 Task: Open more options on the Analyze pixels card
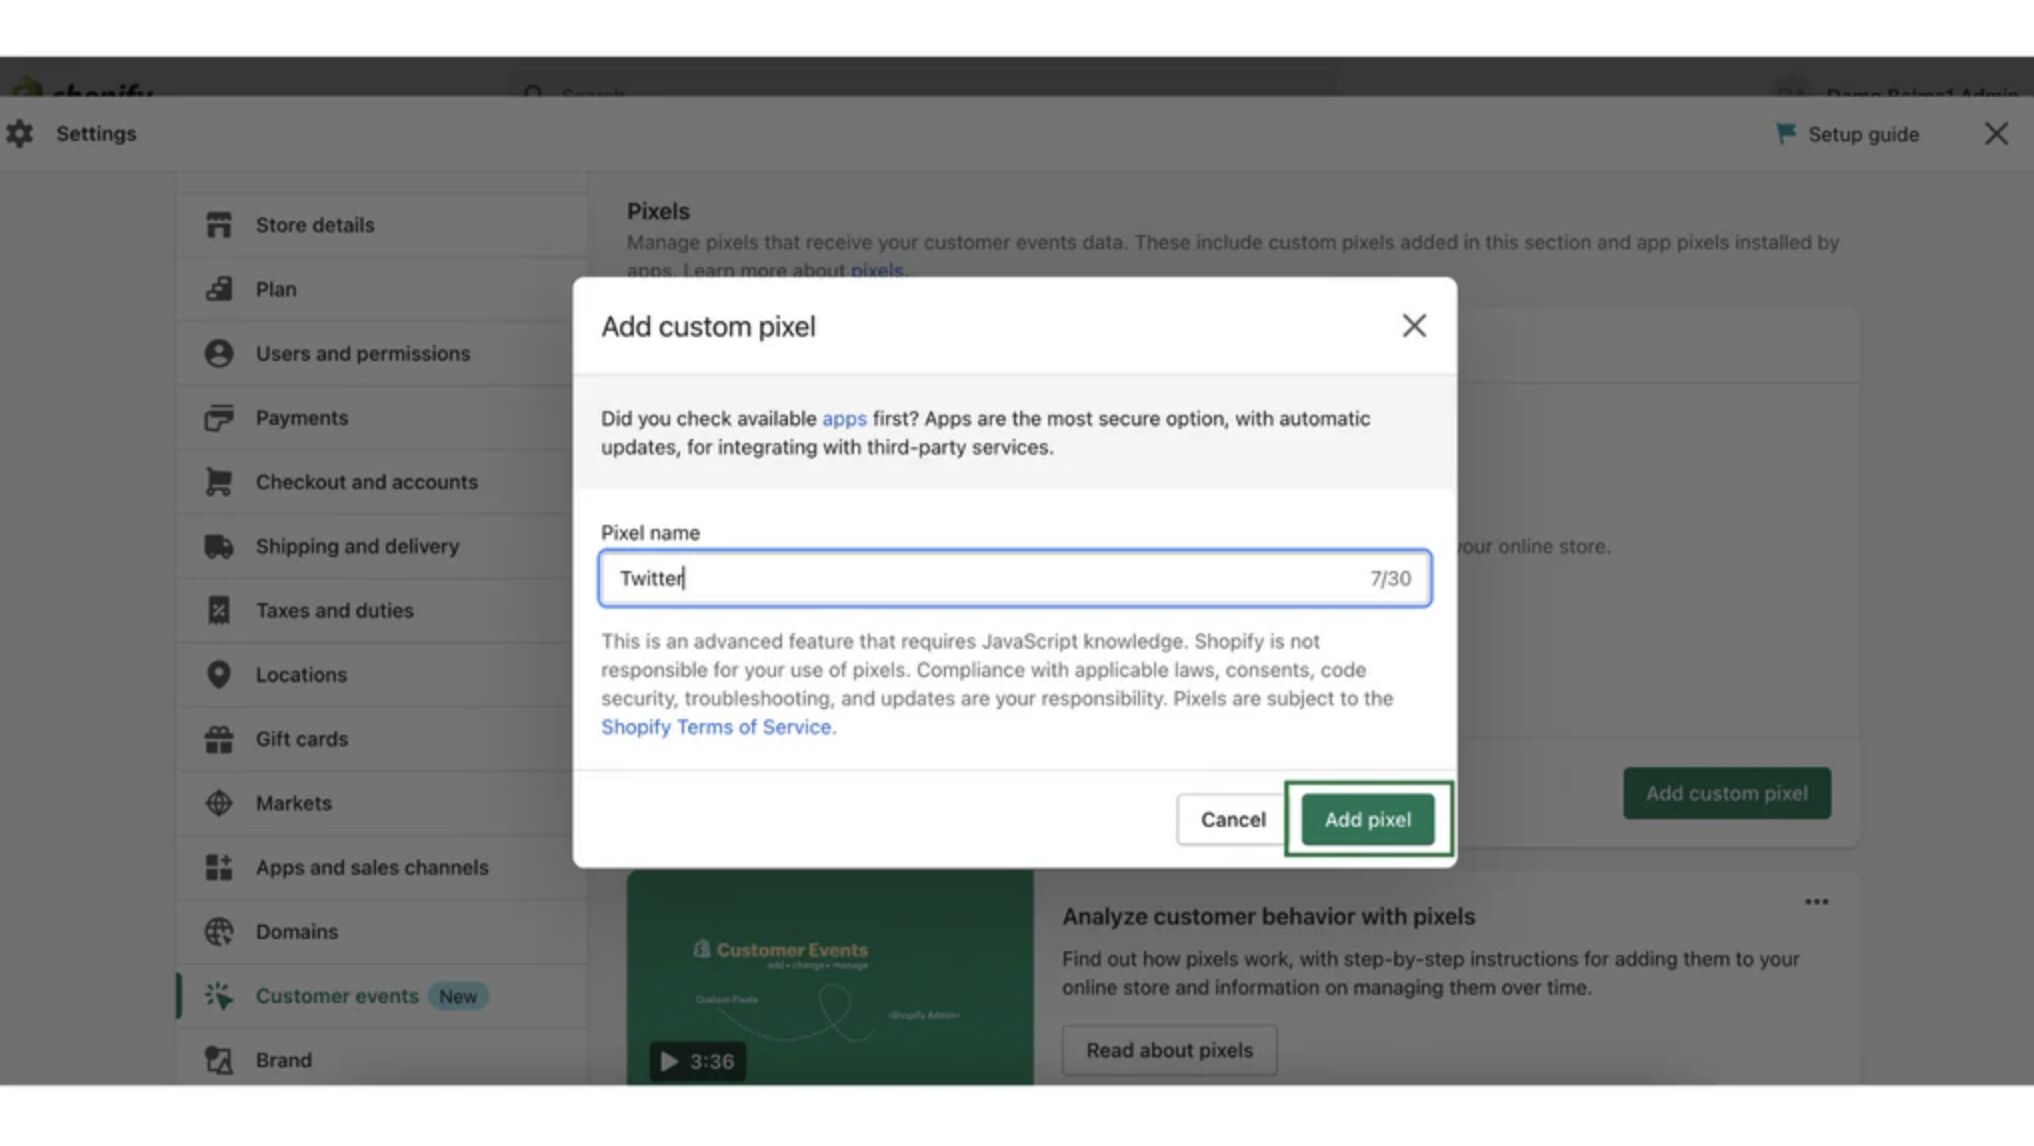1816,901
